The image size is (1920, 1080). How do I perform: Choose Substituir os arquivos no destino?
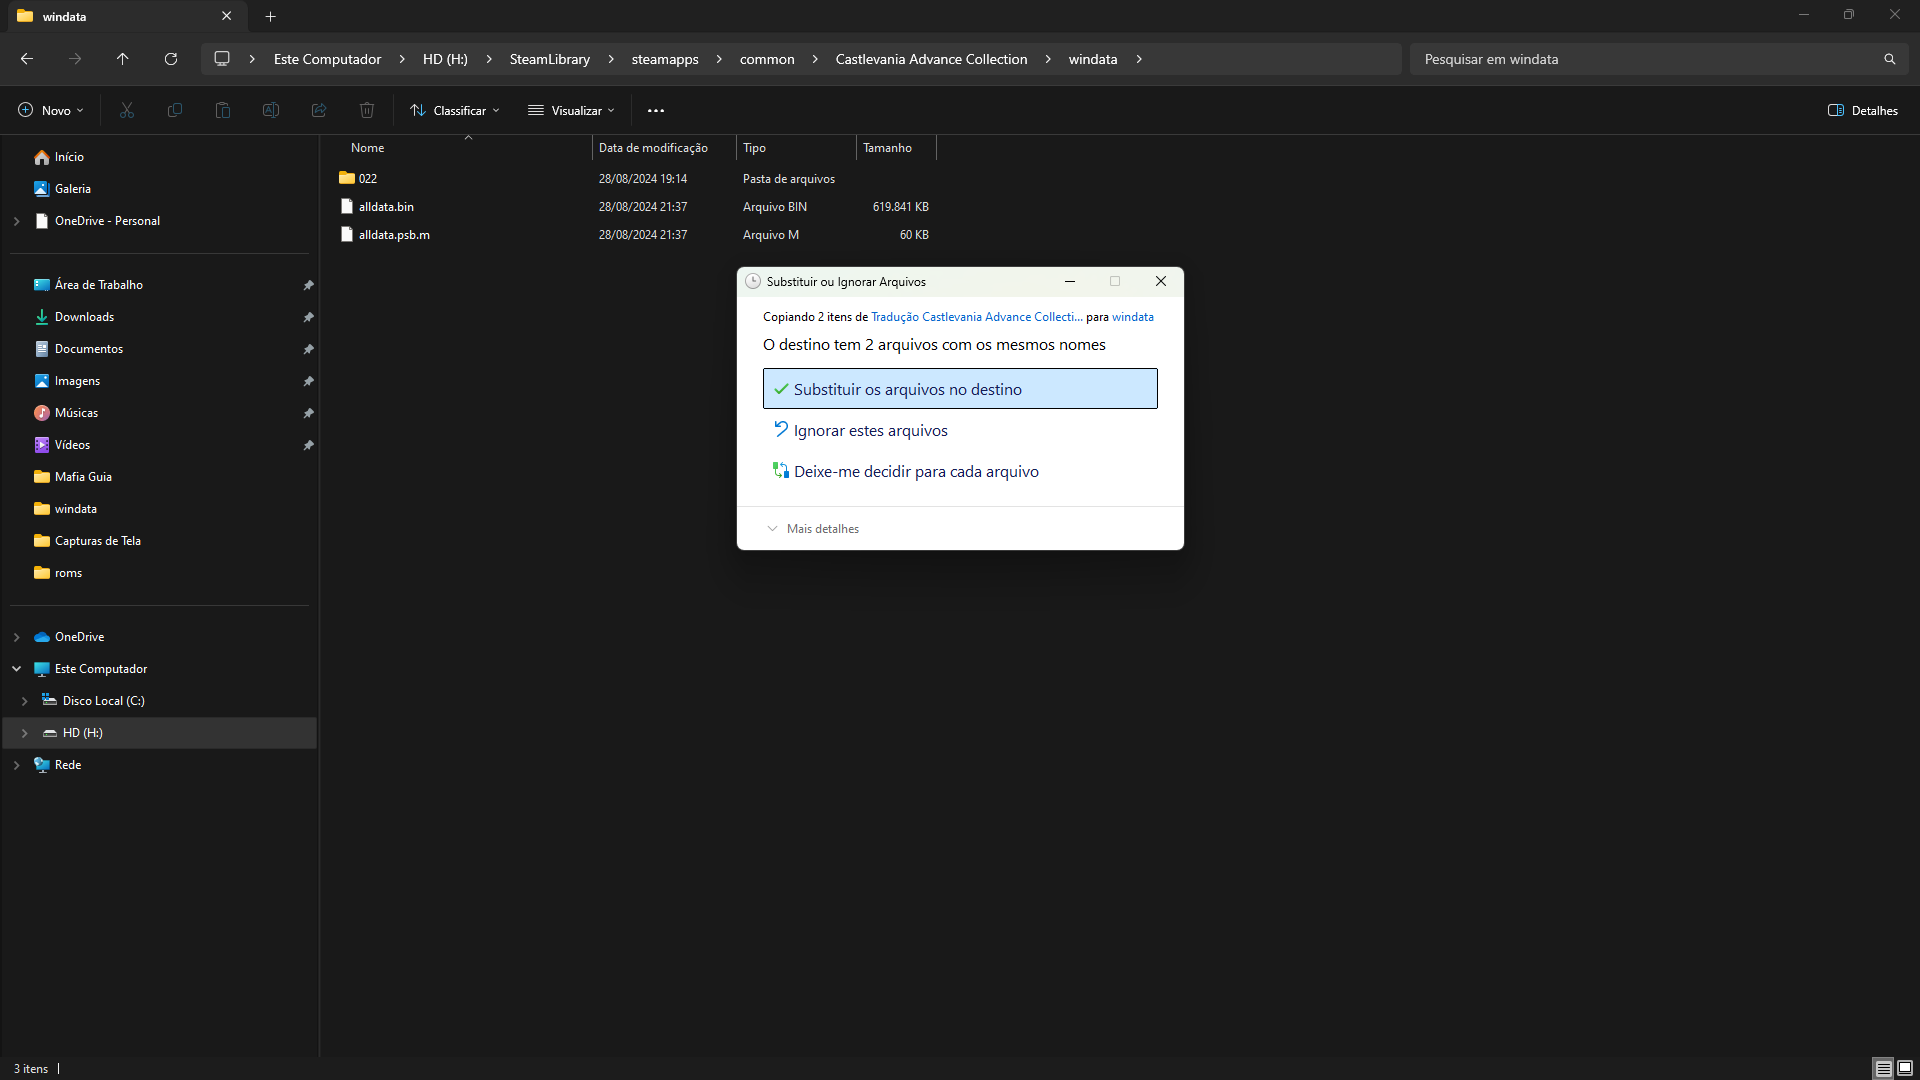[960, 389]
